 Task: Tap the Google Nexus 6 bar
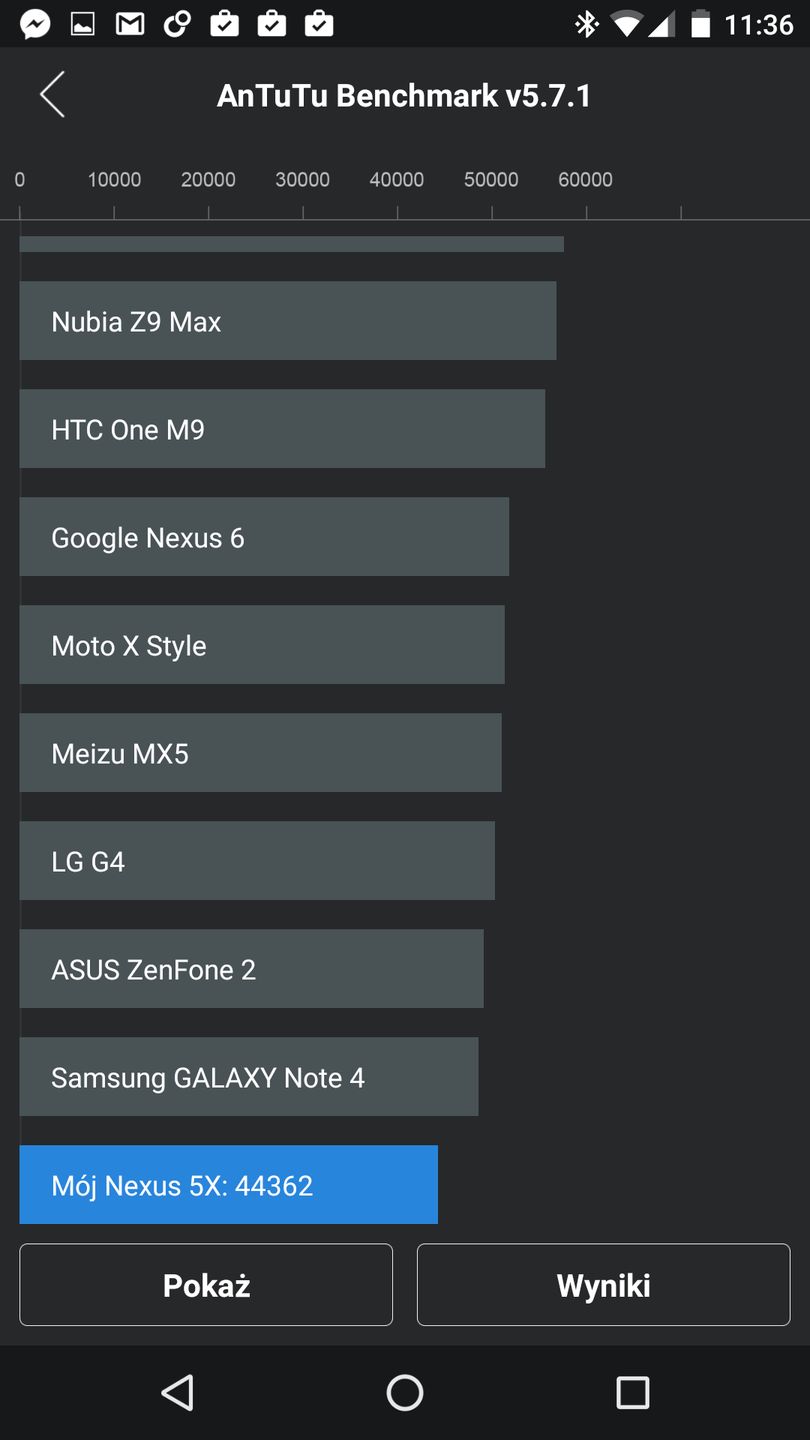(x=264, y=537)
